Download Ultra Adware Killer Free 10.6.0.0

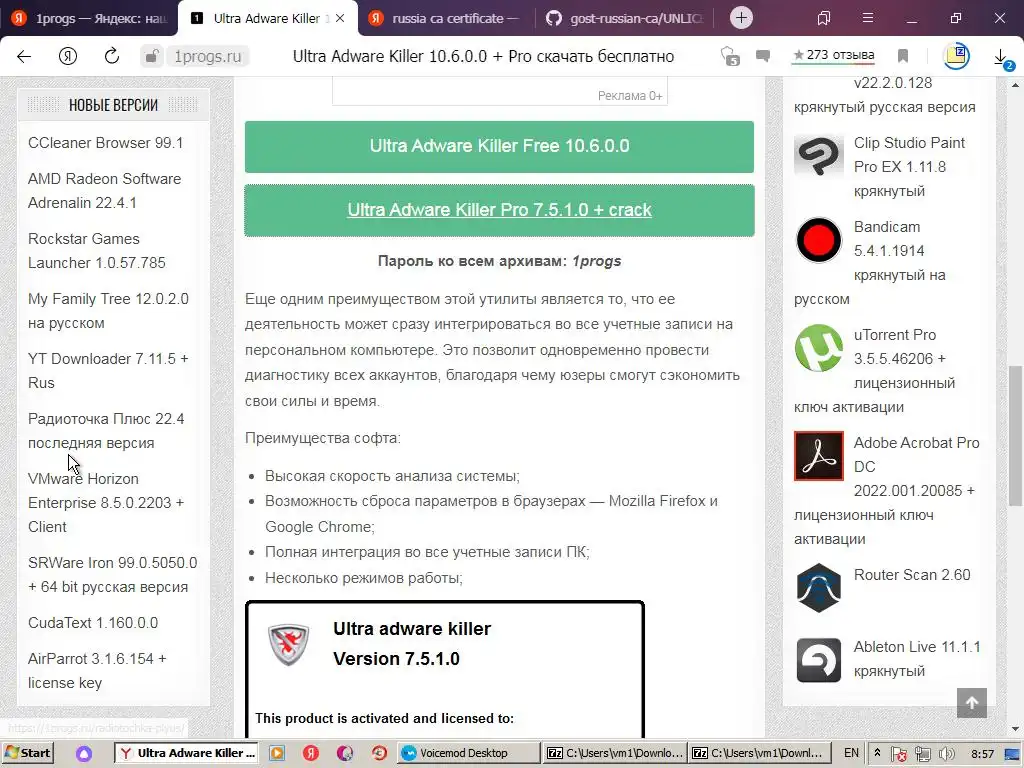coord(500,146)
